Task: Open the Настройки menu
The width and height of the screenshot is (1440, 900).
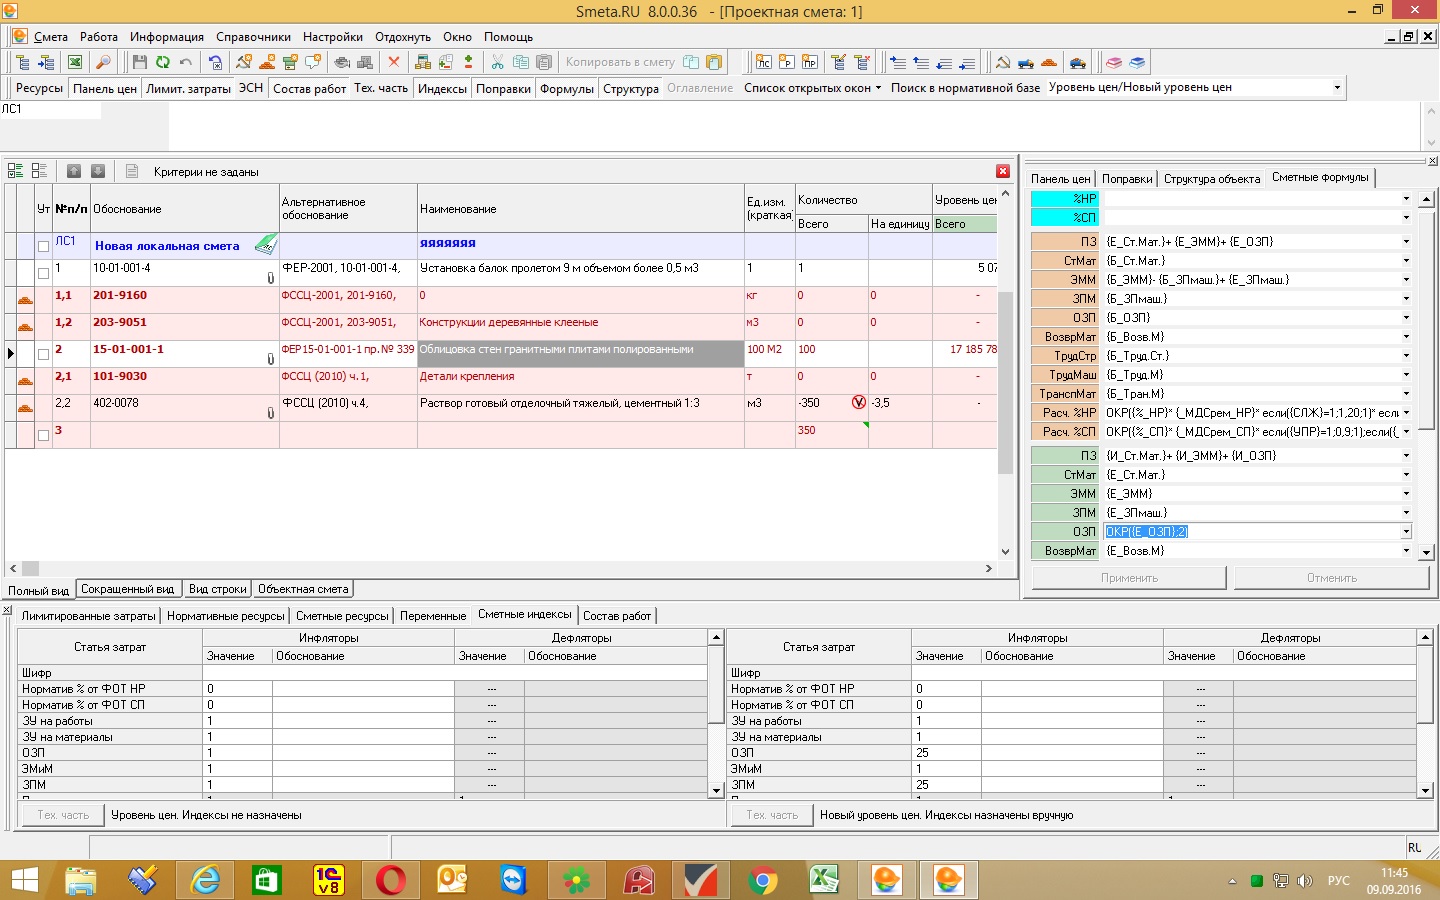Action: point(333,37)
